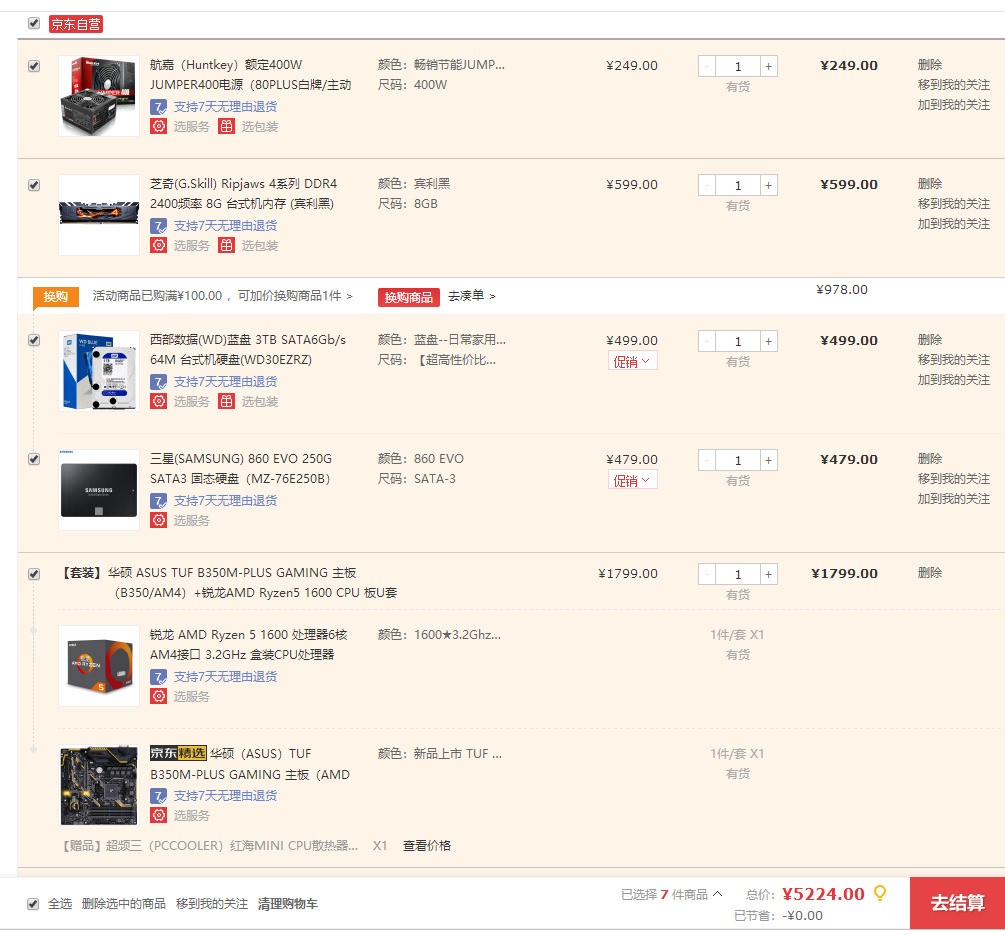The width and height of the screenshot is (1005, 935).
Task: Click the 去结算 checkout button
Action: 957,902
